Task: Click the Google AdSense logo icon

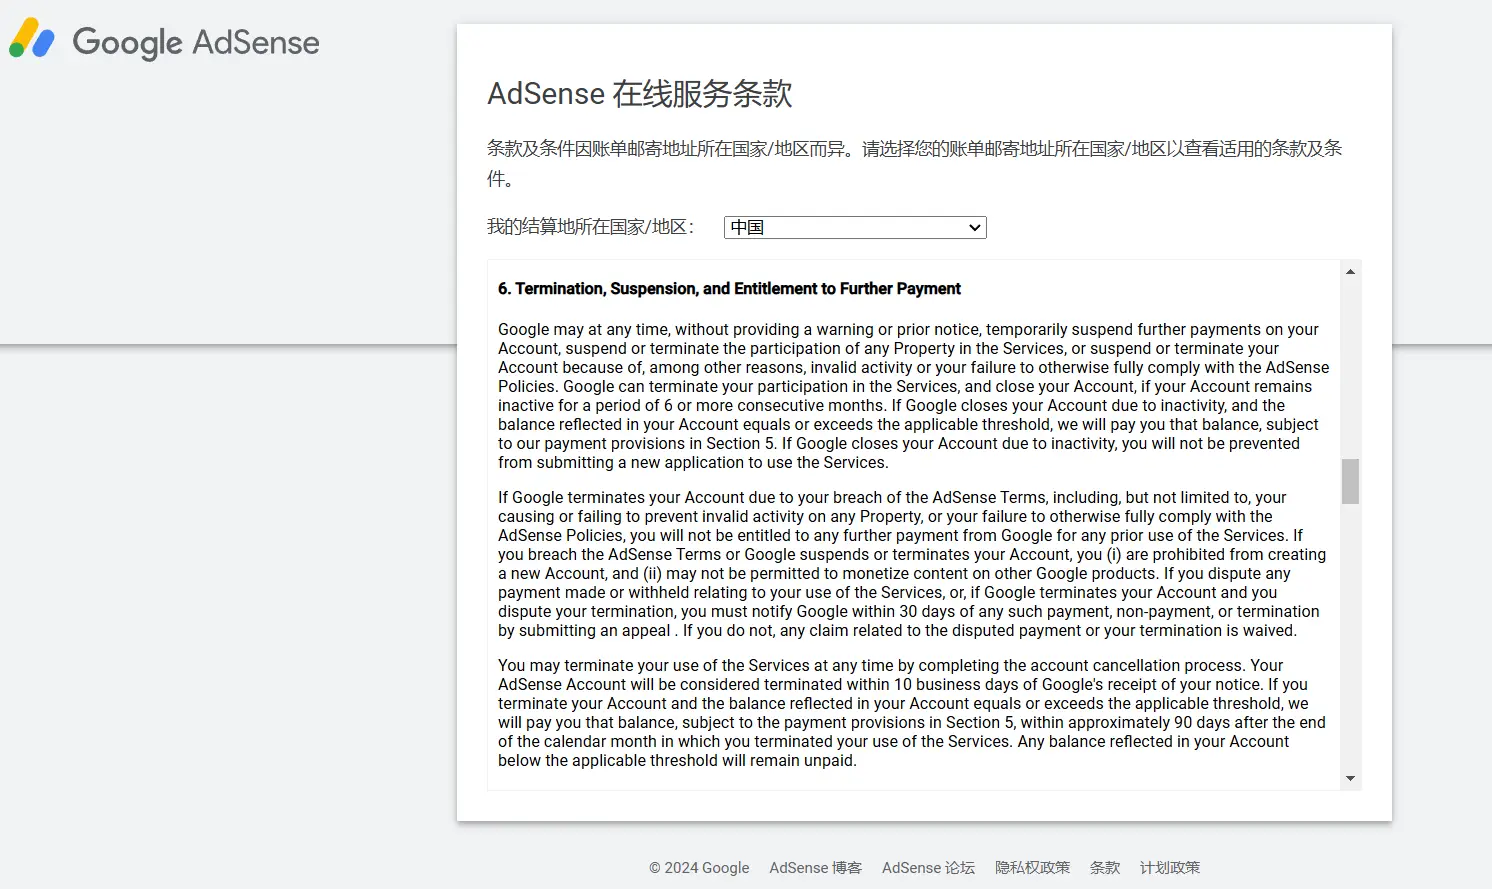Action: (x=32, y=39)
